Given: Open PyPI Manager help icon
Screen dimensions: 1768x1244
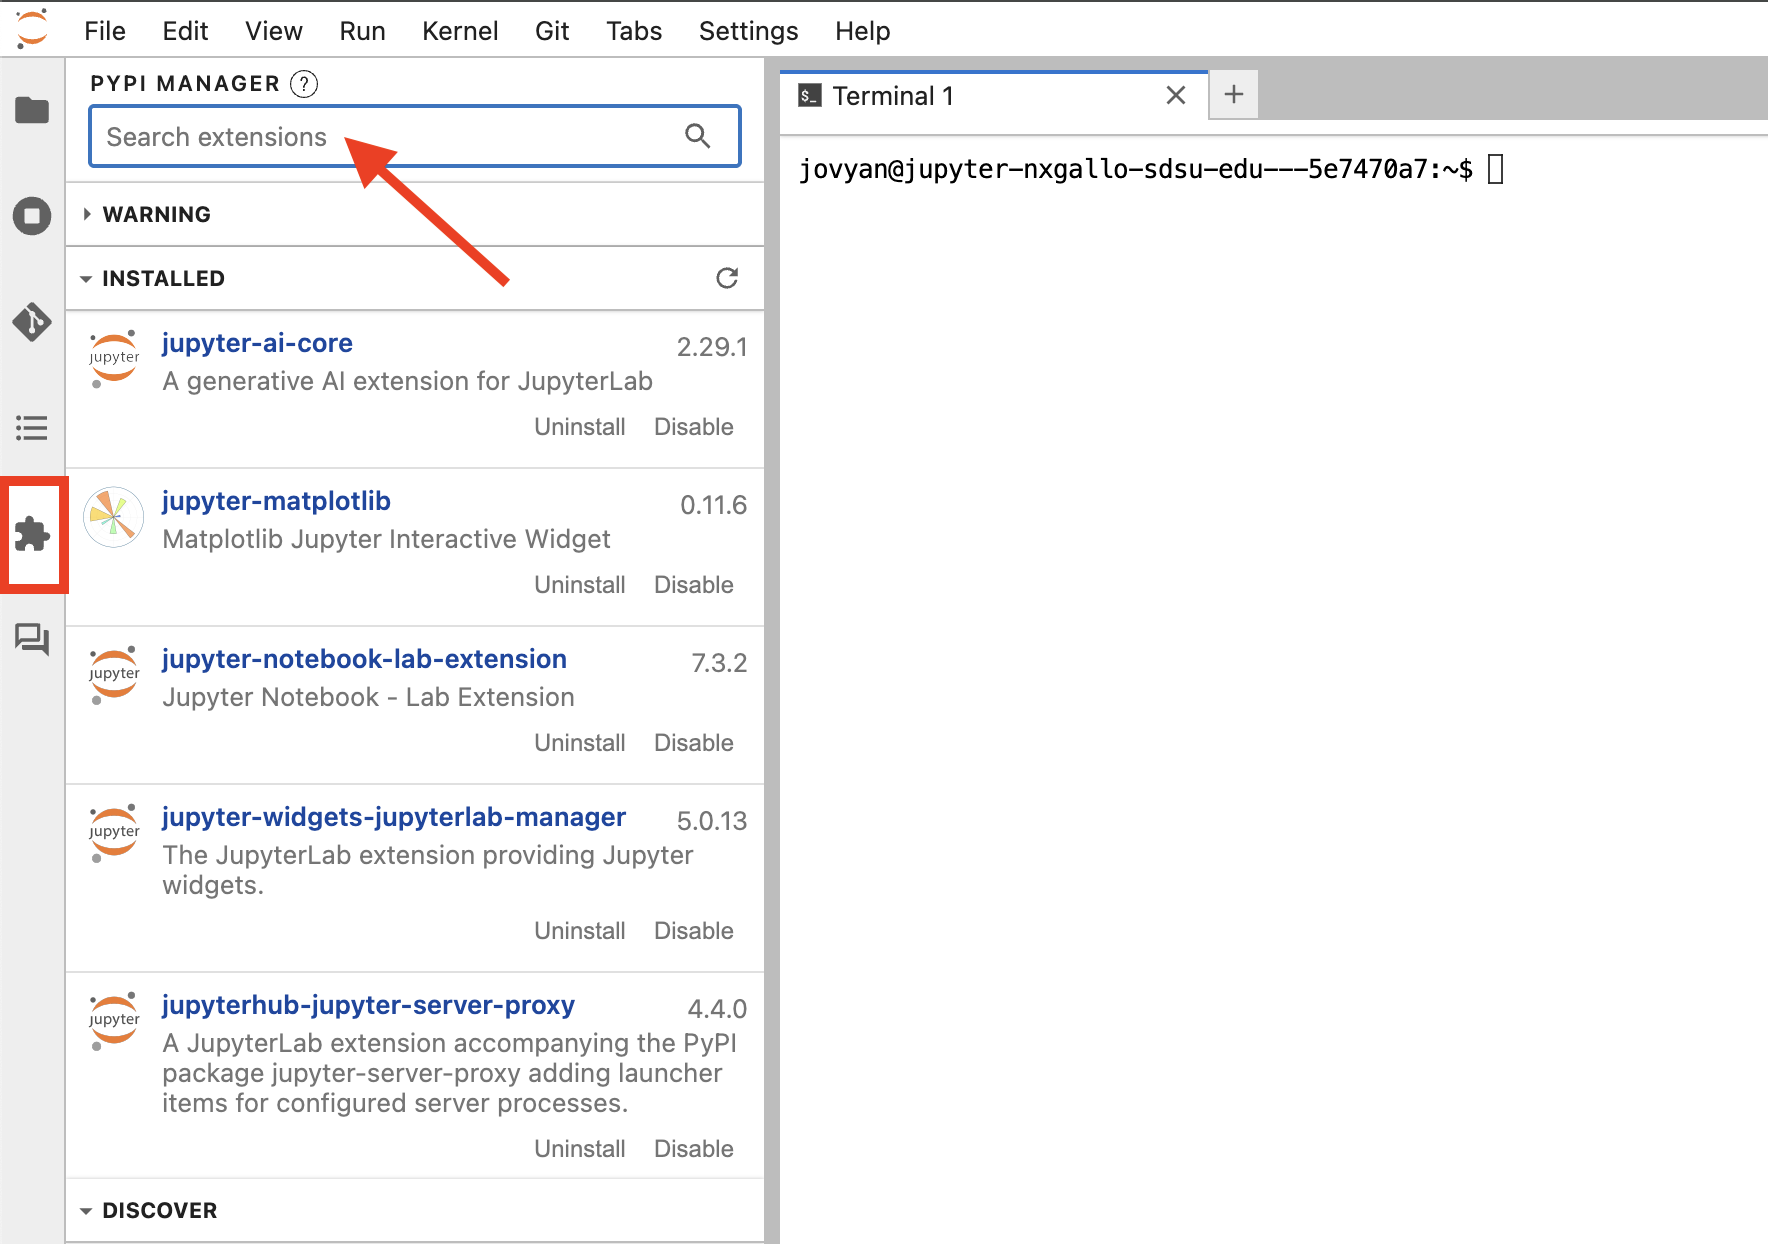Looking at the screenshot, I should click(304, 84).
